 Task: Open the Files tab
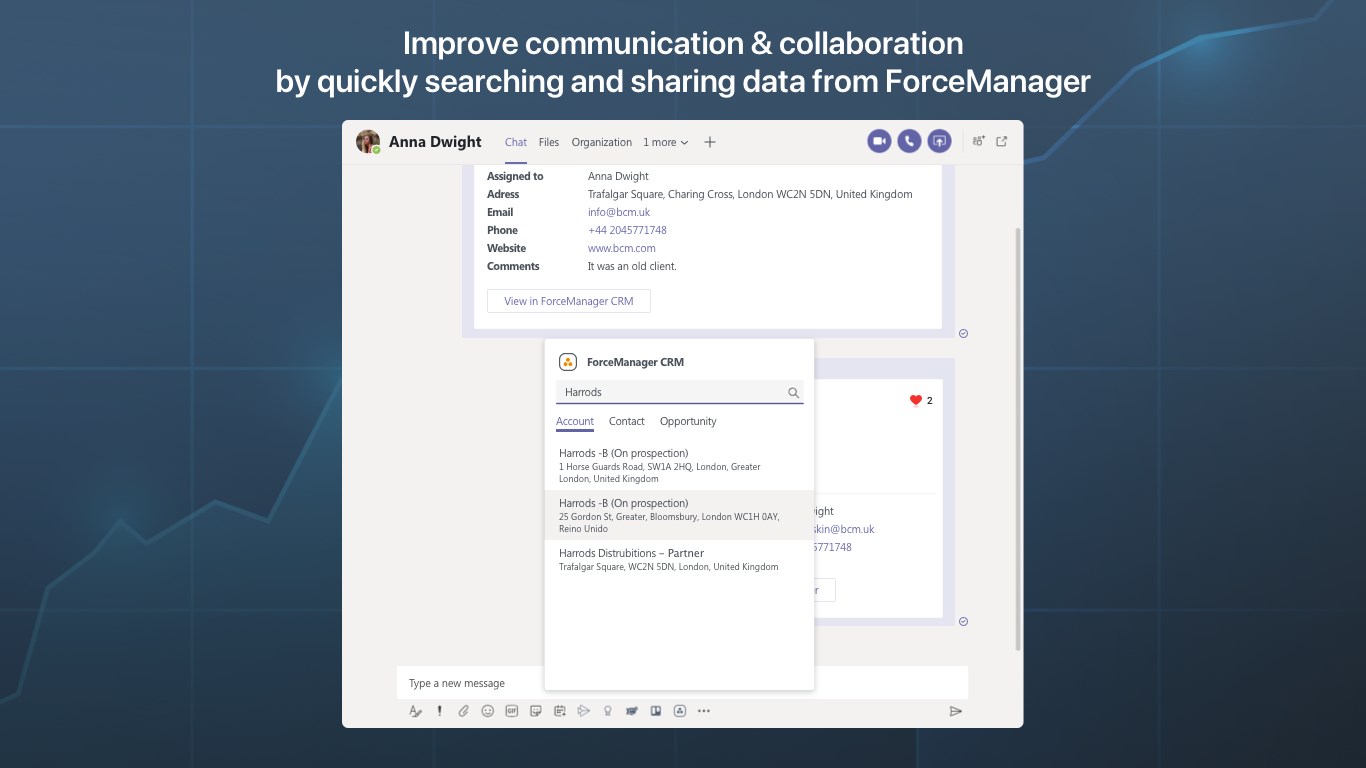(549, 142)
